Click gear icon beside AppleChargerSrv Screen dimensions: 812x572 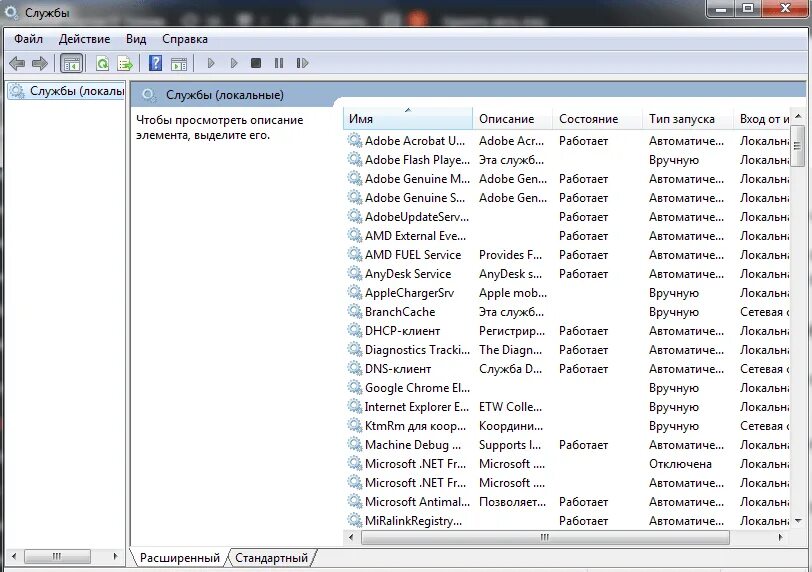(355, 292)
